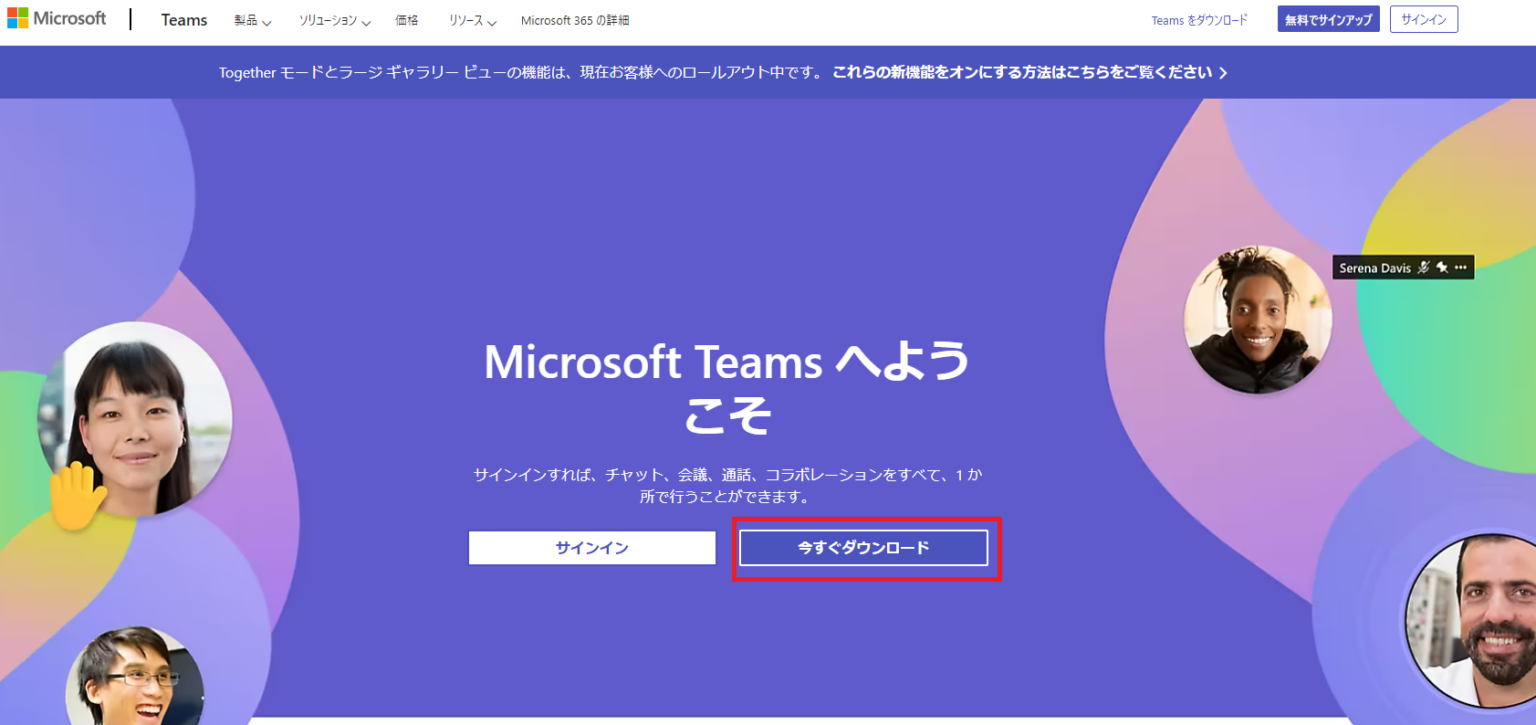Open more options (…) on Serena Davis tile
The height and width of the screenshot is (725, 1536).
tap(1460, 267)
